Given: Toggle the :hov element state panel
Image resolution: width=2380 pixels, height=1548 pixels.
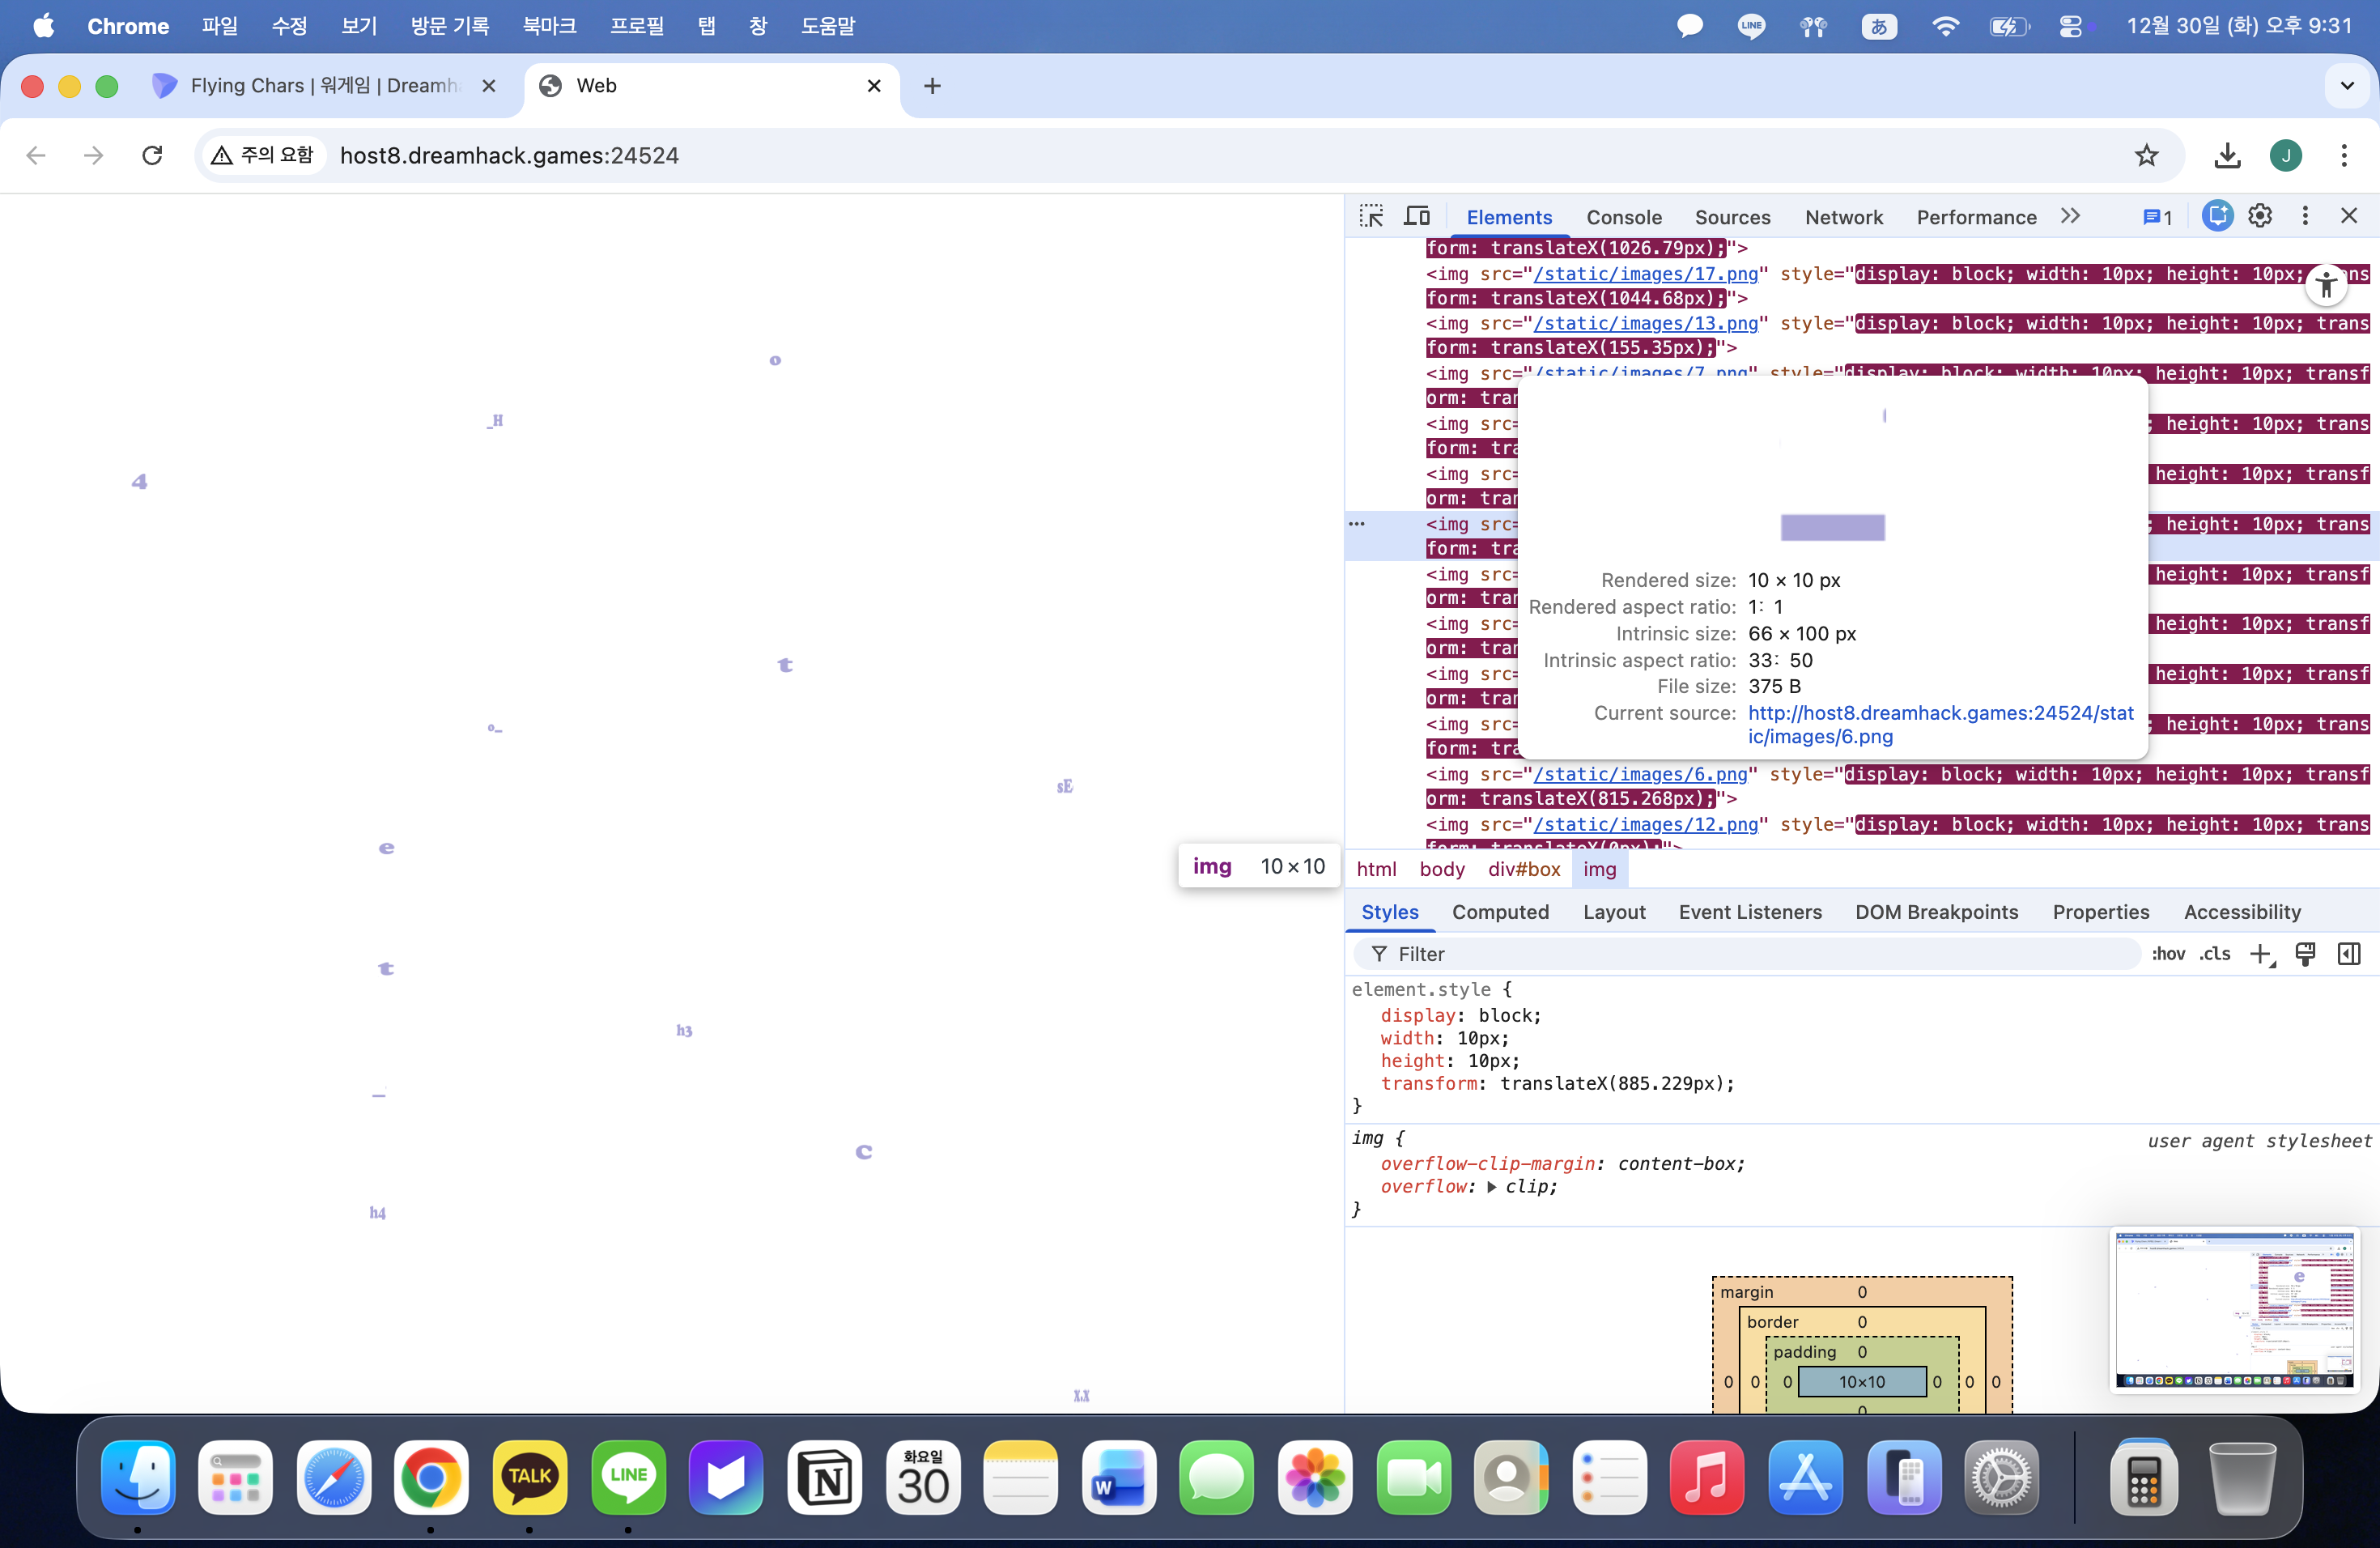Looking at the screenshot, I should [x=2168, y=954].
